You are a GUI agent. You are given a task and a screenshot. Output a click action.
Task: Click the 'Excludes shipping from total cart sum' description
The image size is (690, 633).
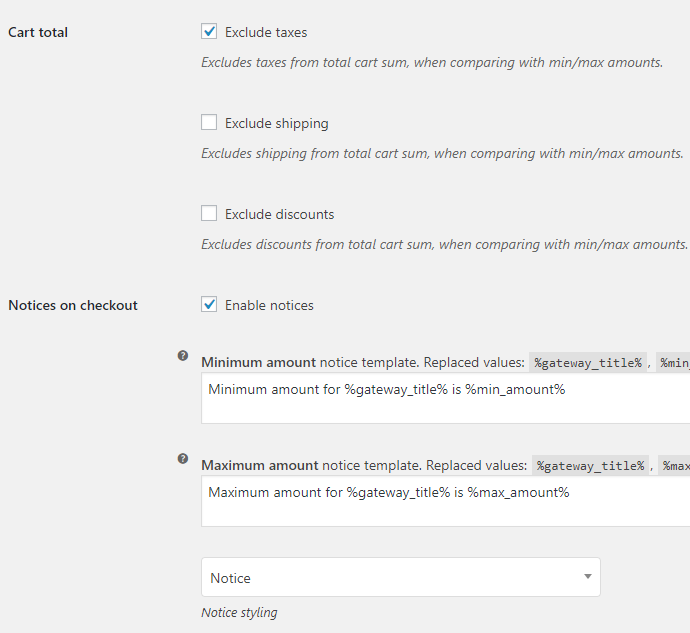442,154
